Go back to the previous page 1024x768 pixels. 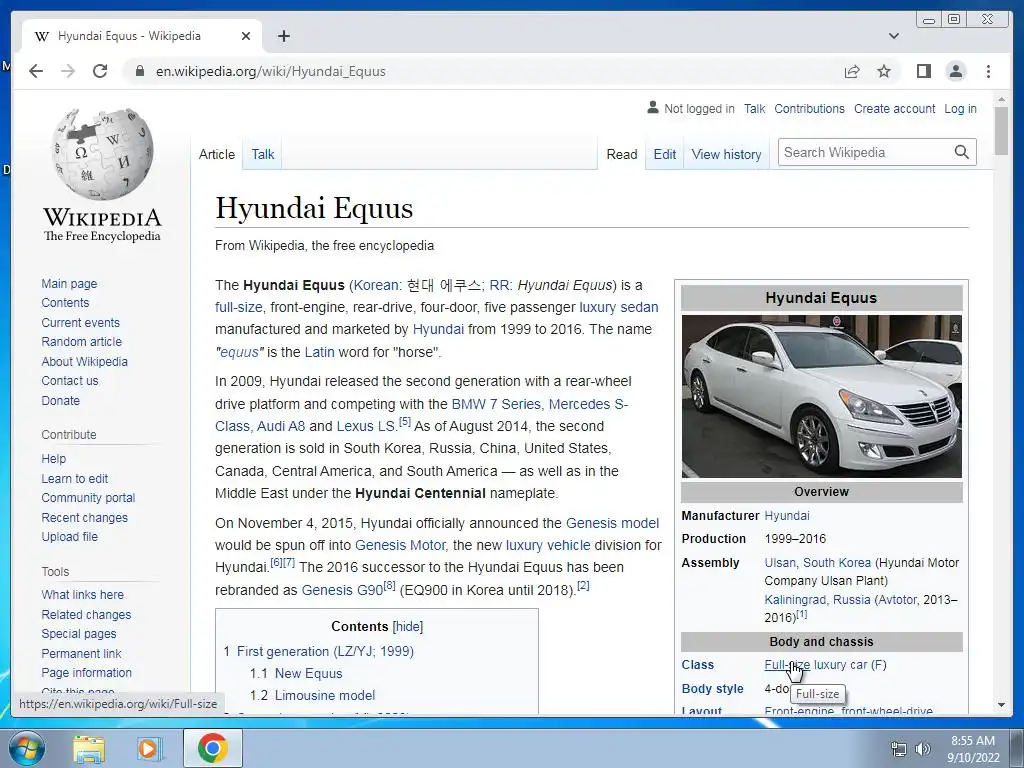pyautogui.click(x=36, y=71)
